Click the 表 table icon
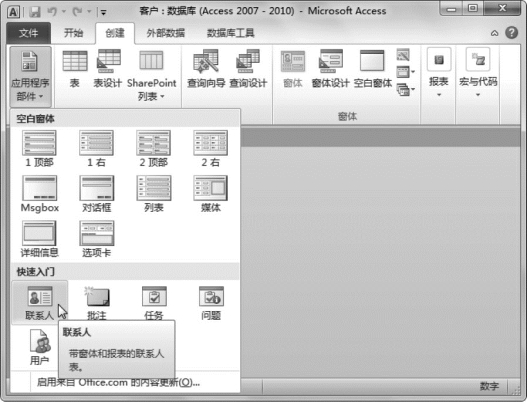 [75, 69]
